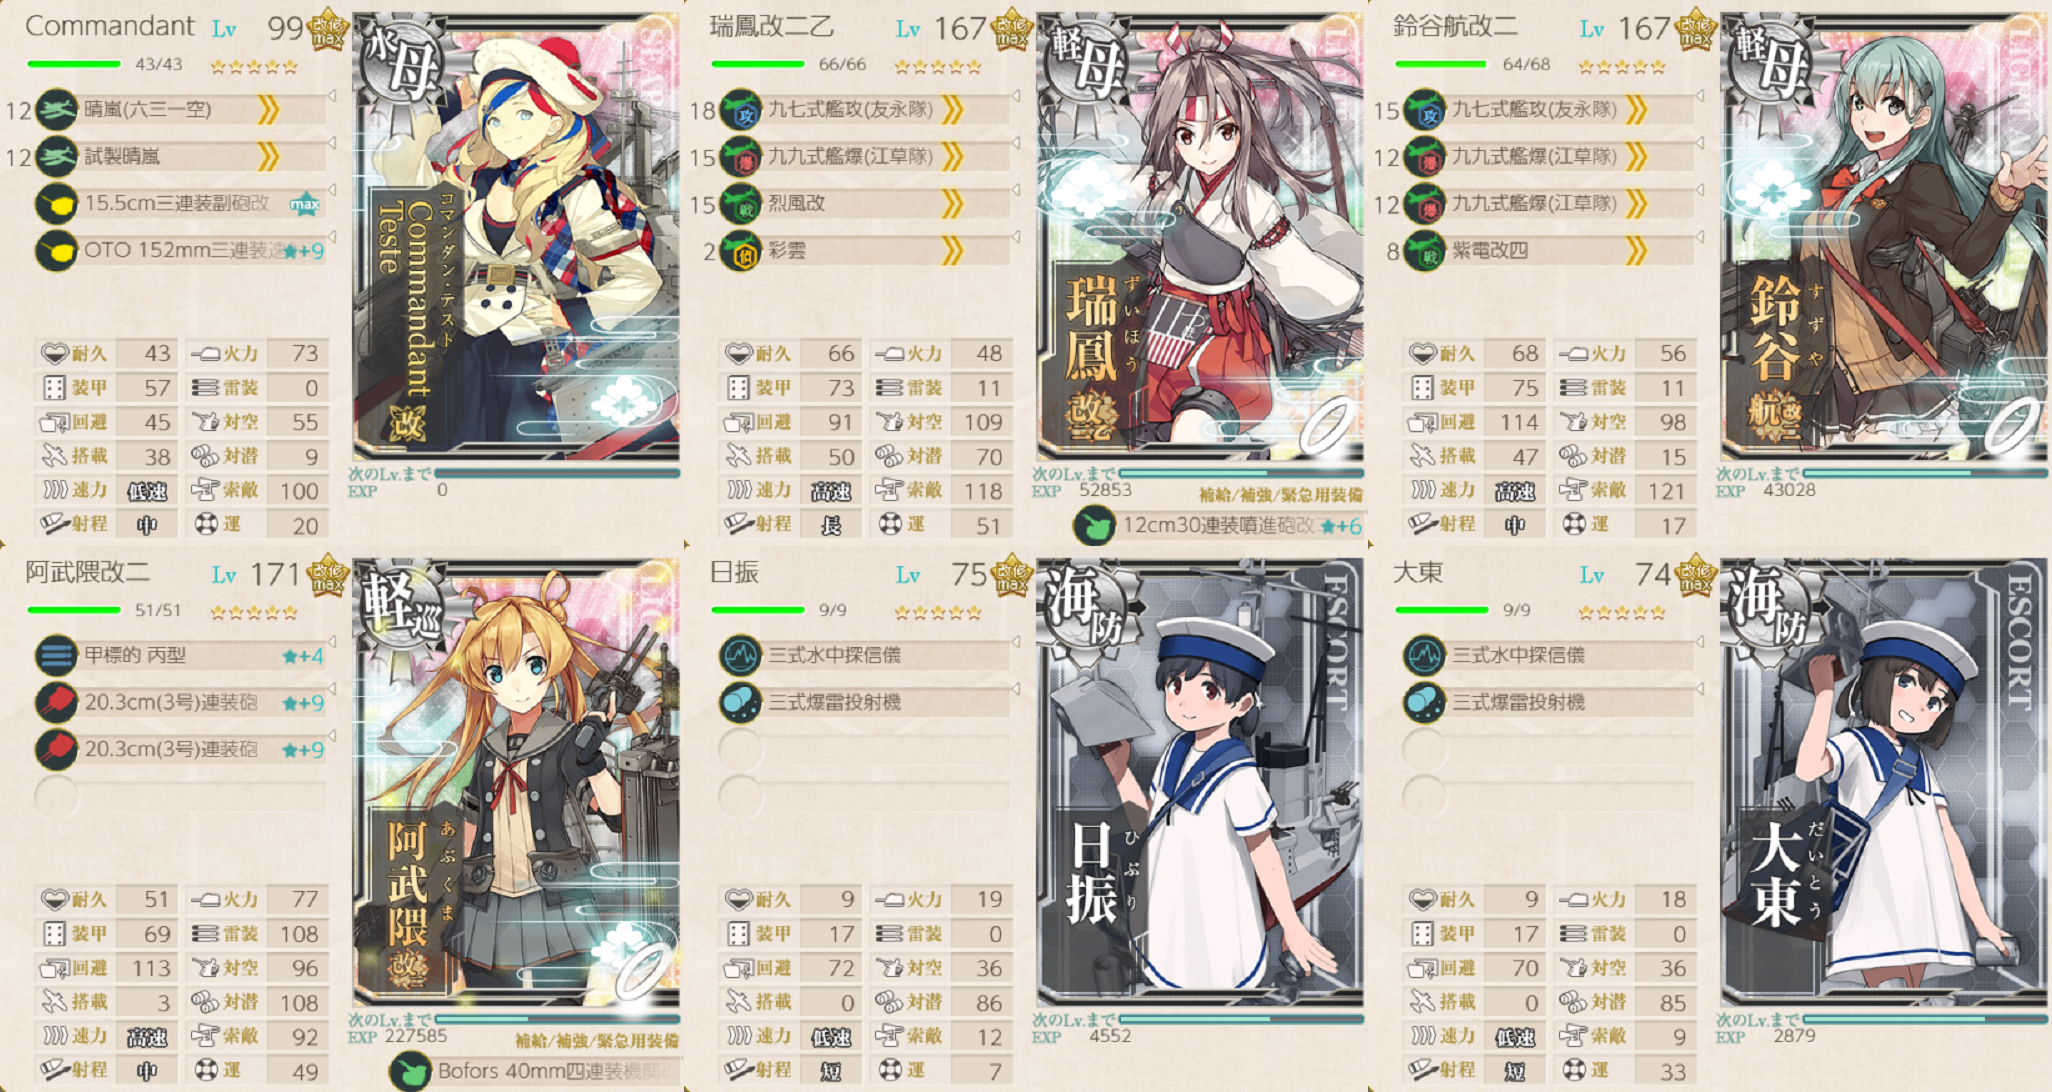The height and width of the screenshot is (1092, 2052).
Task: Select 日振's empty third equipment slot
Action: [865, 750]
